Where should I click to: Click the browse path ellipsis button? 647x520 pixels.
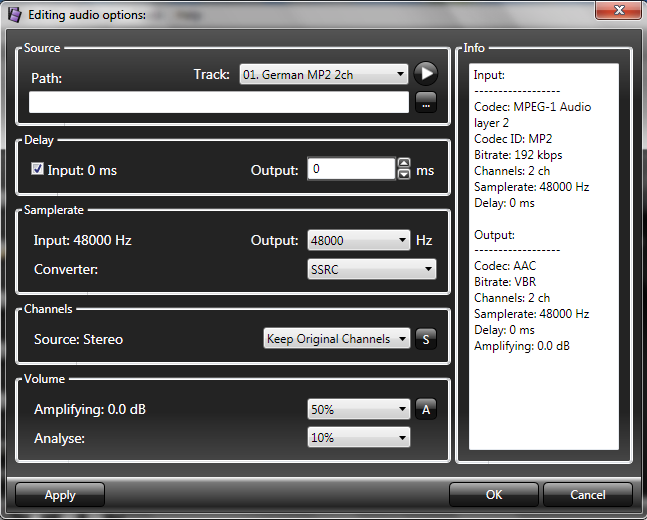(426, 103)
